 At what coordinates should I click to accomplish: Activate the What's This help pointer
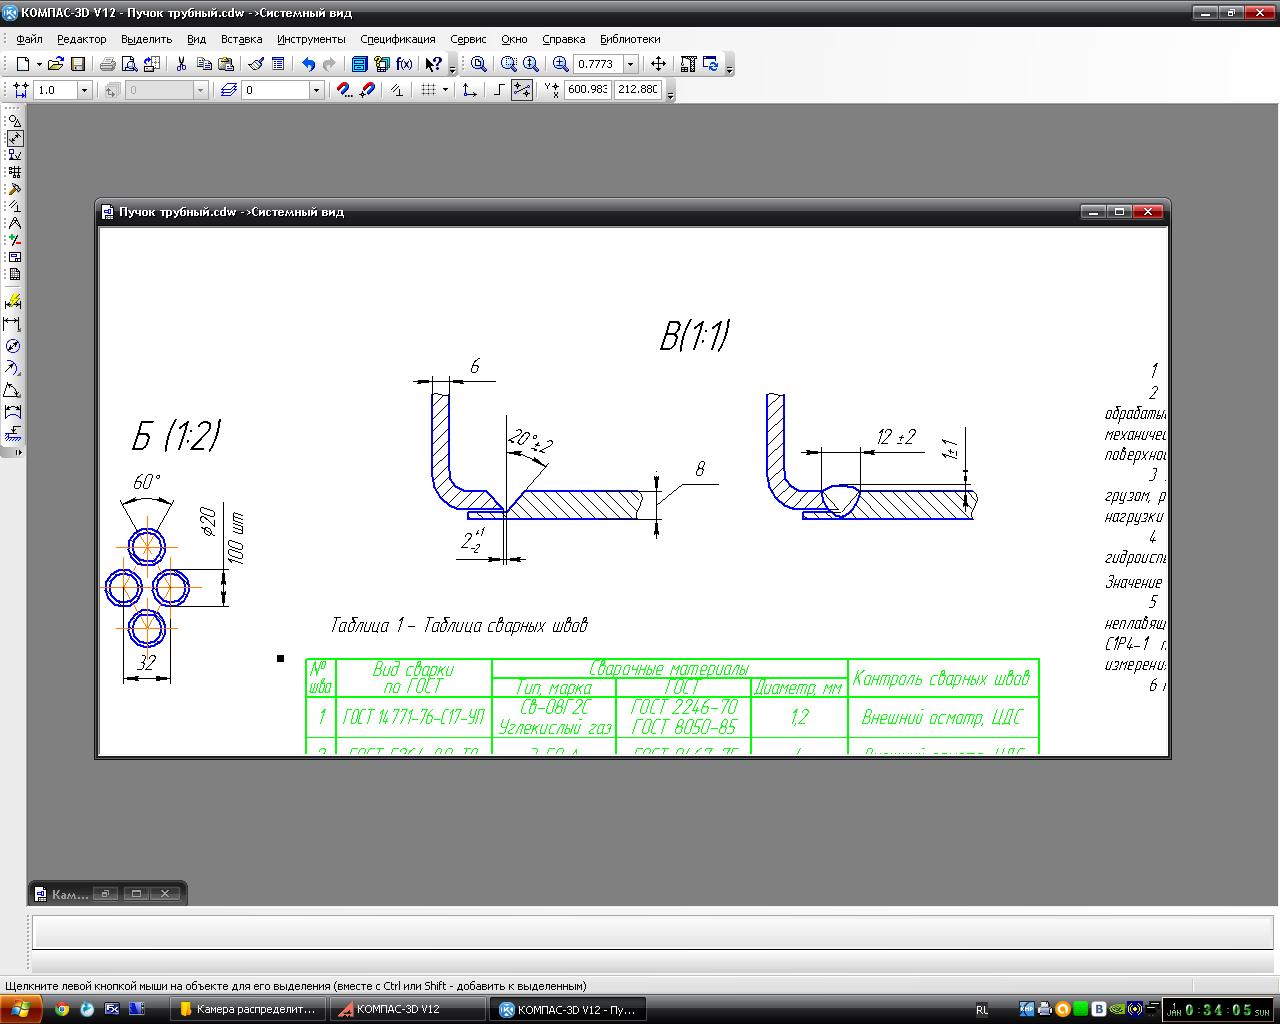(x=433, y=64)
